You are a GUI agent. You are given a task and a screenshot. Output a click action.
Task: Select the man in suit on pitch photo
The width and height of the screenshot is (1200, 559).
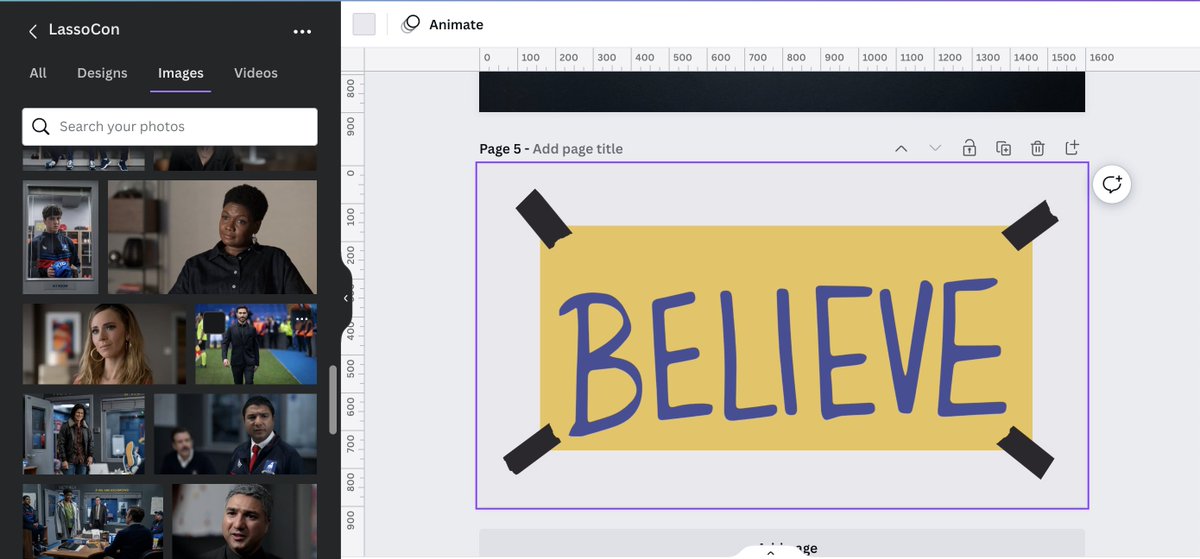256,344
